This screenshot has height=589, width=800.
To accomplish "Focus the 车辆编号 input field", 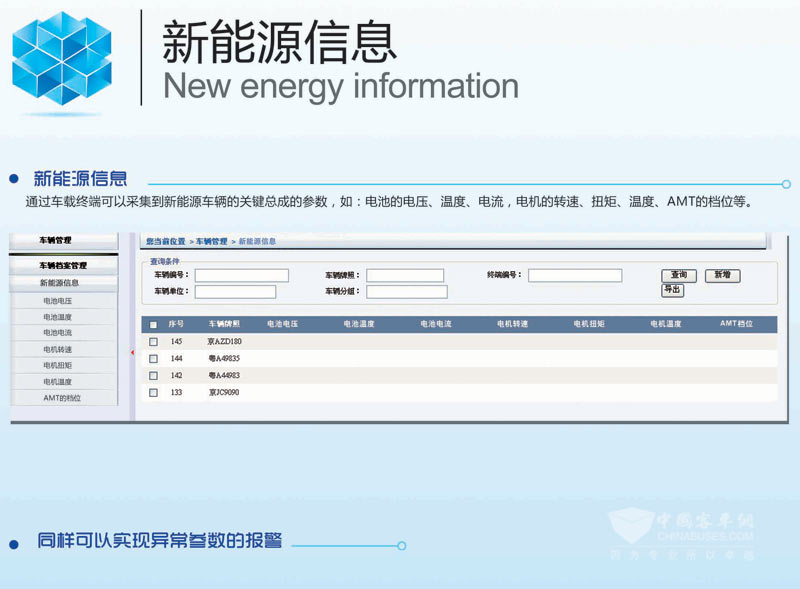I will 241,275.
